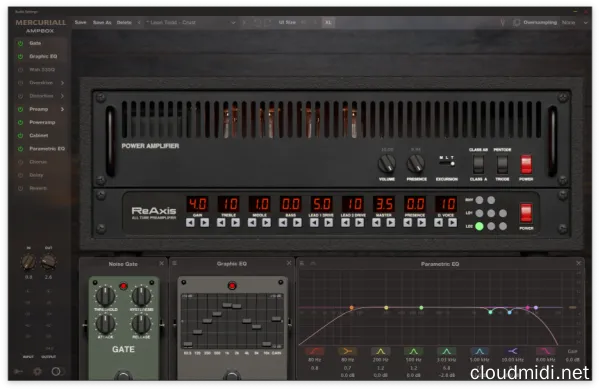Screen dimensions: 600x390
Task: Toggle the Graphic EQ power icon in the sidebar
Action: pos(21,56)
